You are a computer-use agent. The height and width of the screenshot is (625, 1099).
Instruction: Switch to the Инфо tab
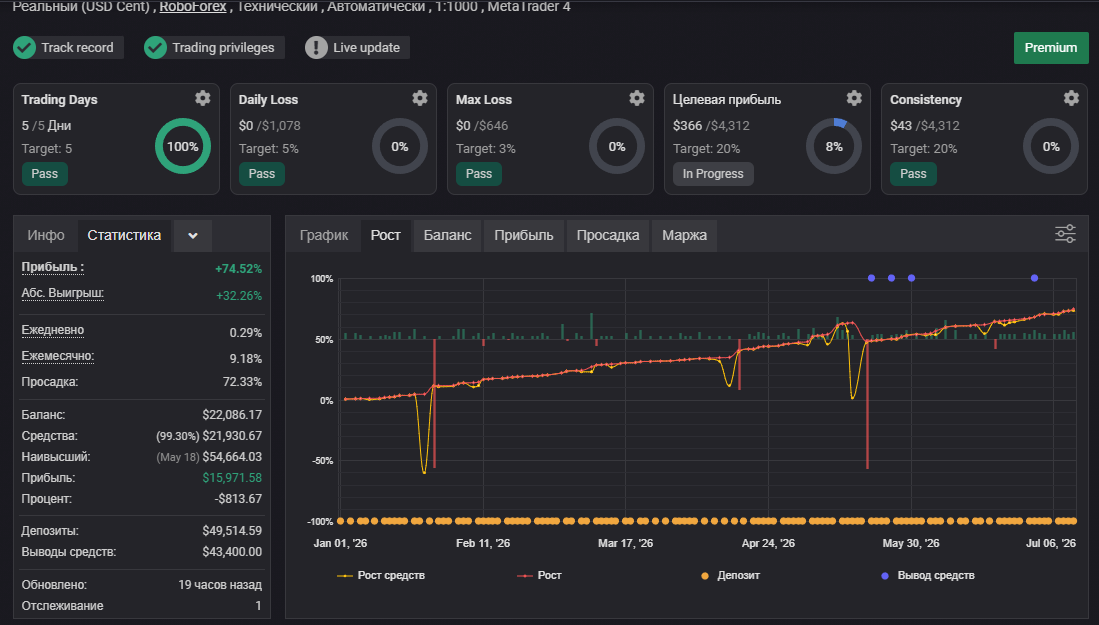[46, 235]
